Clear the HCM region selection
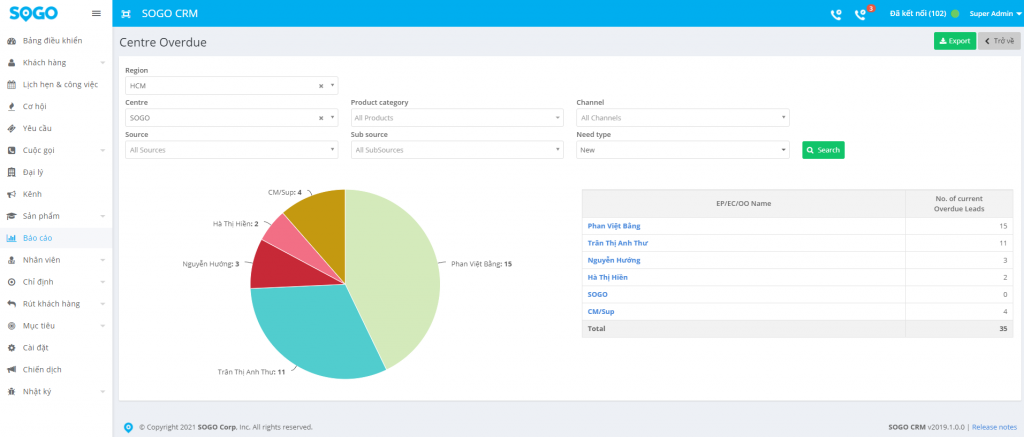Image resolution: width=1024 pixels, height=437 pixels. point(321,86)
